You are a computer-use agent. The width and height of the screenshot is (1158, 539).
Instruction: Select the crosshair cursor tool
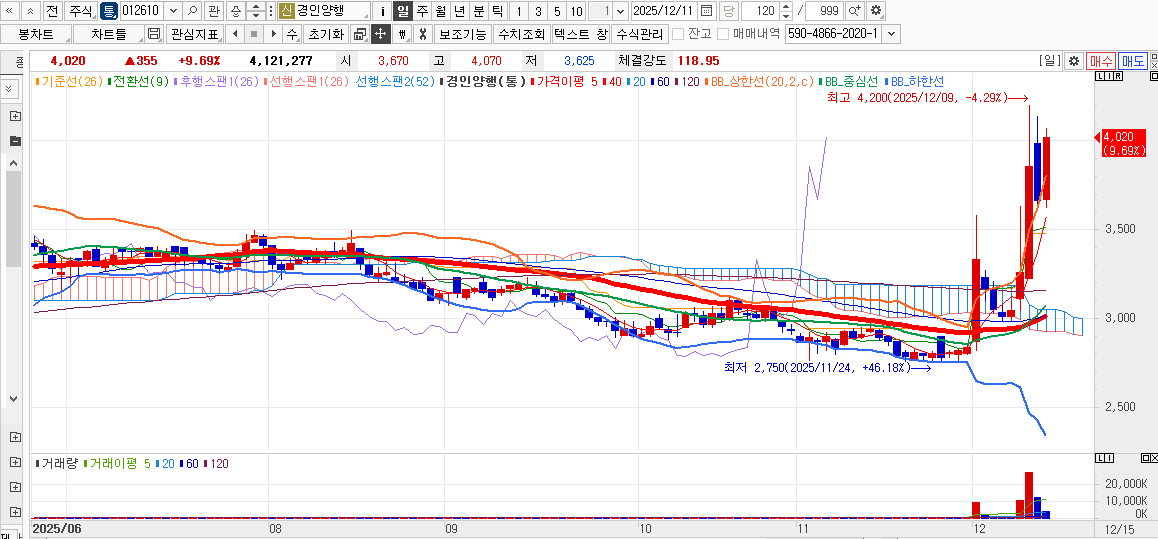[380, 34]
